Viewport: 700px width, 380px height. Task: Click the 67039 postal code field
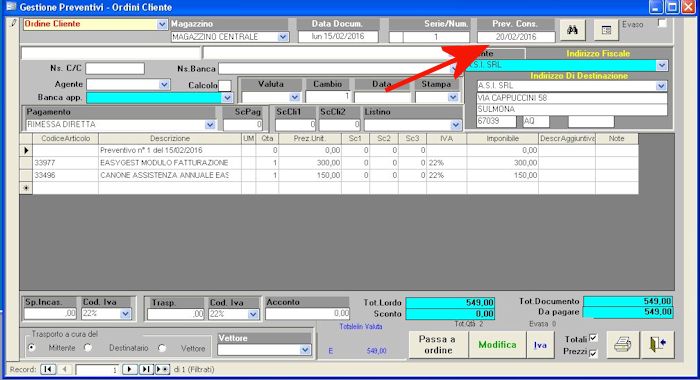[x=496, y=121]
